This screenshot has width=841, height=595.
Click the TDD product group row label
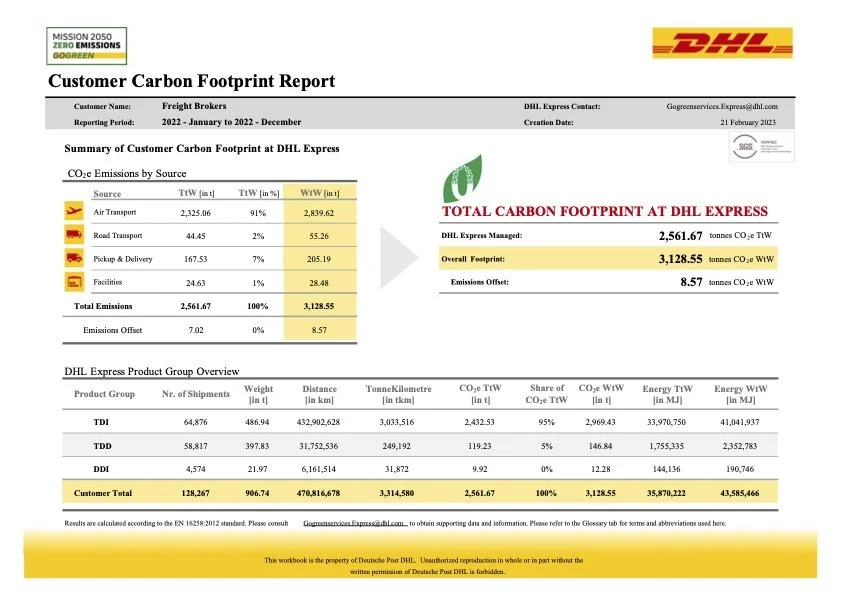pos(102,446)
